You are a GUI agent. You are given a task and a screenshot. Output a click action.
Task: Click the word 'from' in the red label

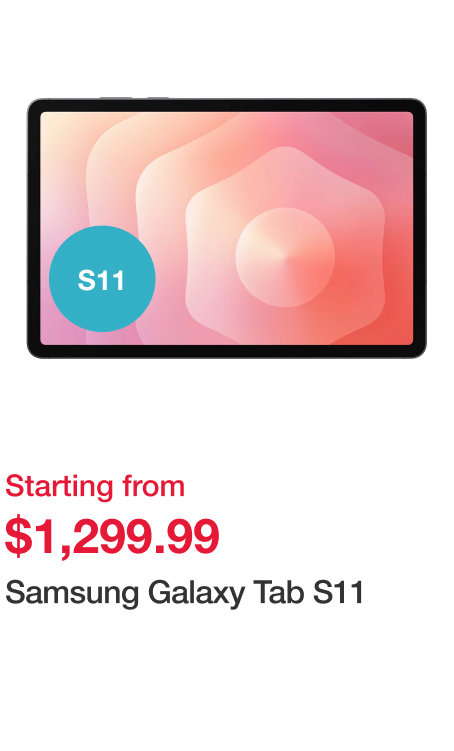tap(153, 486)
